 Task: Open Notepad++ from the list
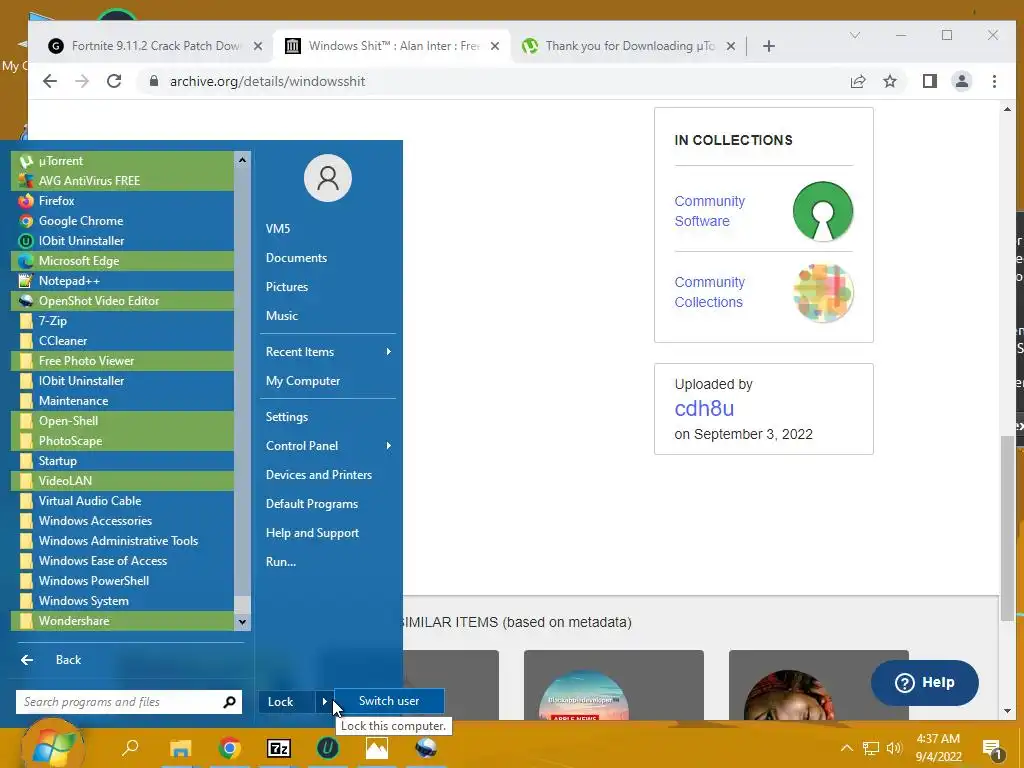pos(122,281)
